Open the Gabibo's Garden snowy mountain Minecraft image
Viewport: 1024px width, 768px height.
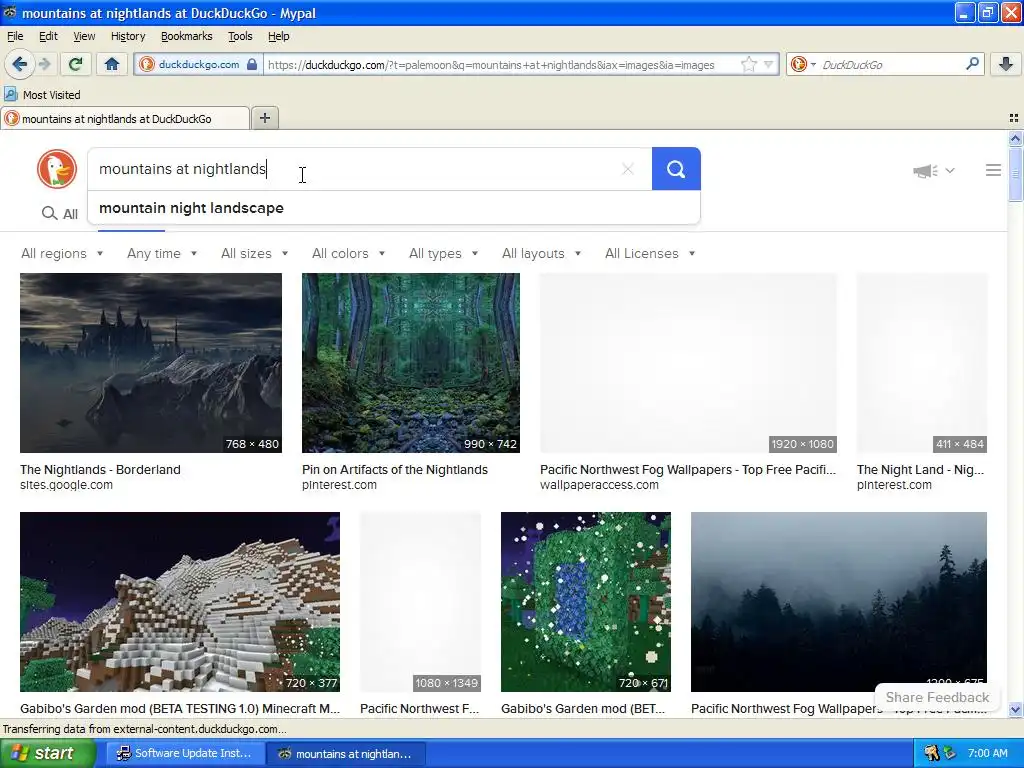click(180, 601)
